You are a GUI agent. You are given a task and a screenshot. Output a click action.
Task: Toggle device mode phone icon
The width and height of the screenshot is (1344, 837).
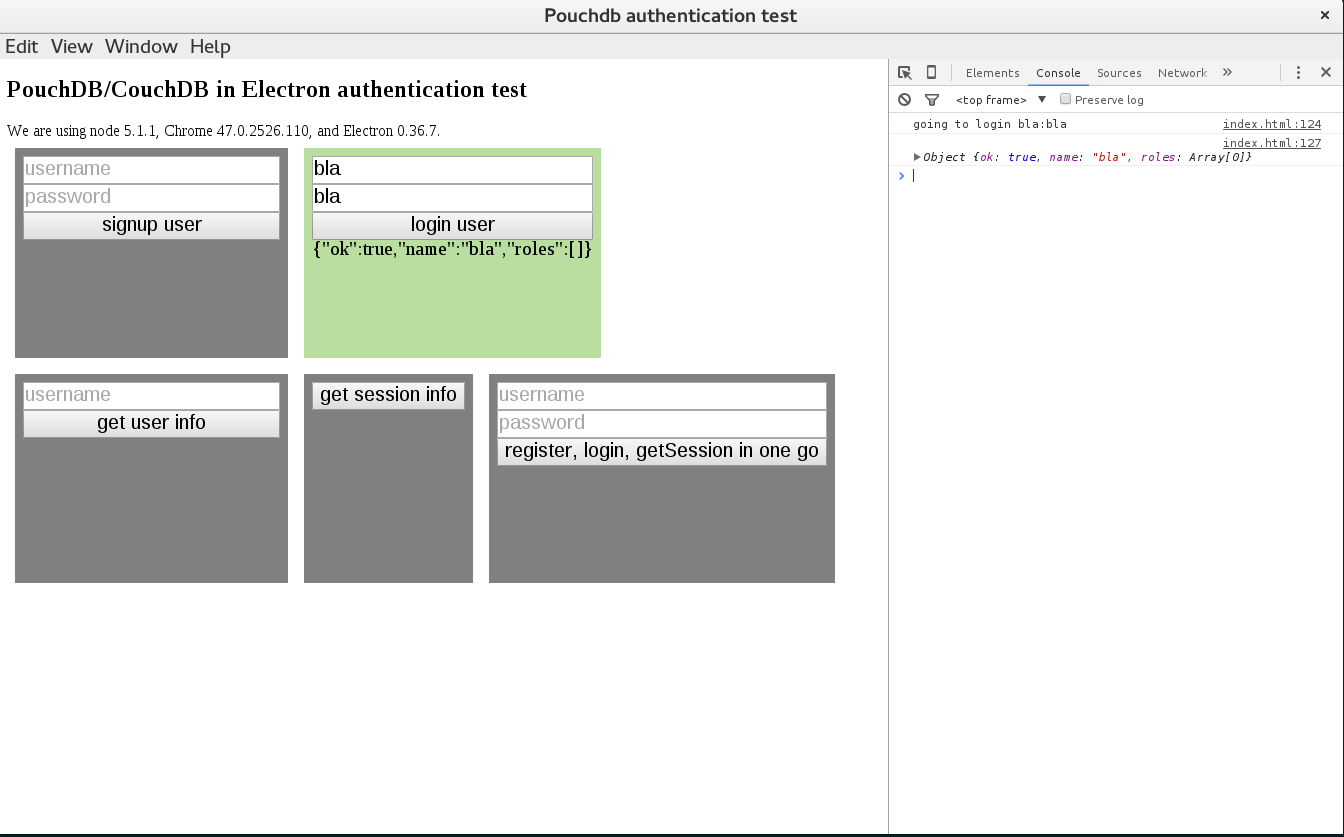coord(931,73)
